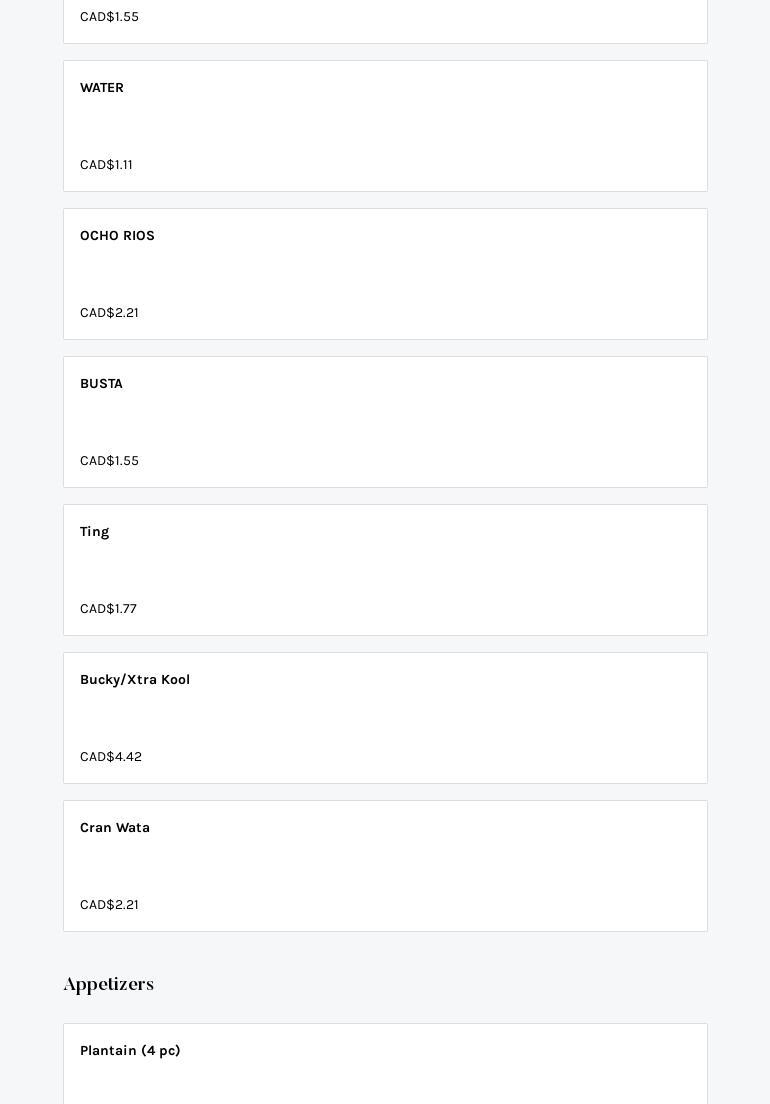Click empty area of the BUSTA card
770x1104 pixels.
click(x=450, y=422)
